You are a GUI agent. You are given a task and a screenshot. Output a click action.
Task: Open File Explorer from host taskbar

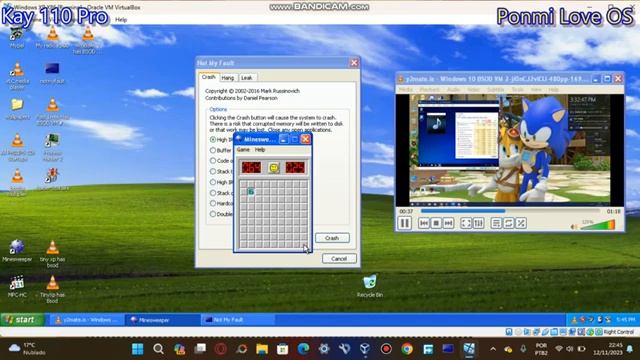[x=262, y=349]
